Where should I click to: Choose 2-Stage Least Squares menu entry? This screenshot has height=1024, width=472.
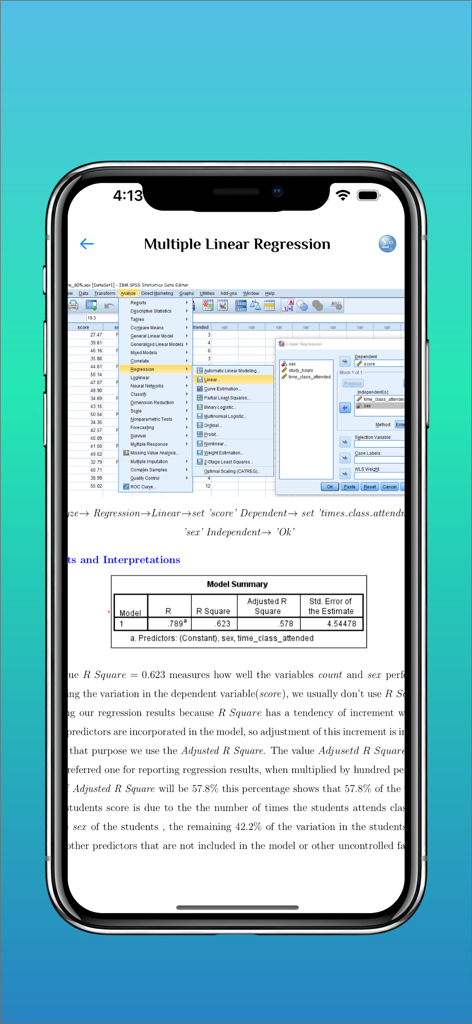click(x=232, y=462)
